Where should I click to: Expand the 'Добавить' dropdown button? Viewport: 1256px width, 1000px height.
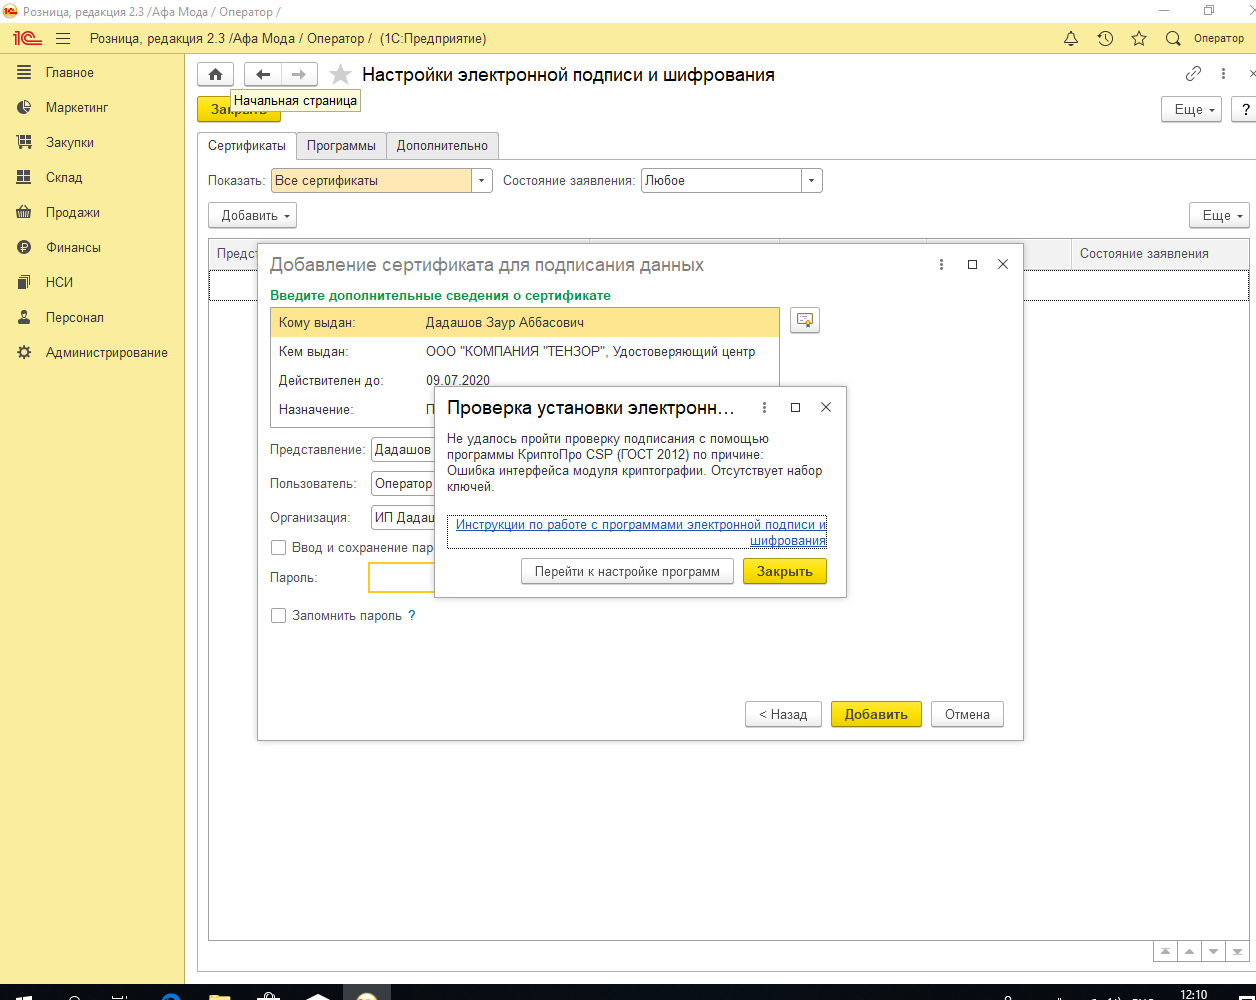[252, 215]
